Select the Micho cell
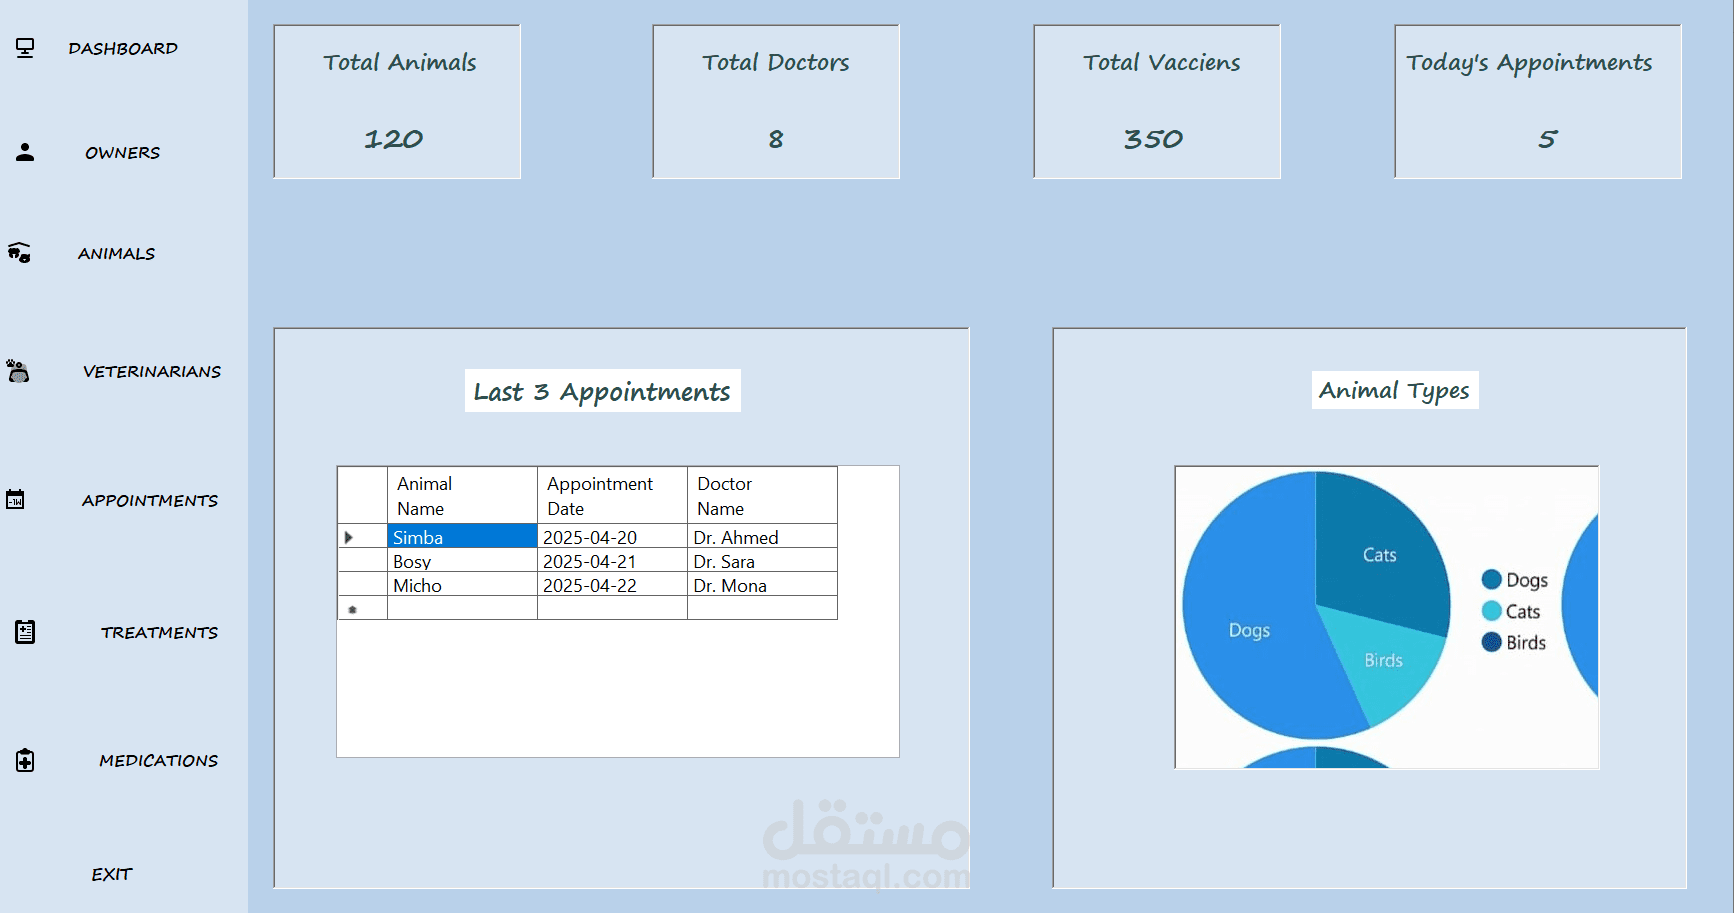This screenshot has height=913, width=1734. [x=462, y=585]
